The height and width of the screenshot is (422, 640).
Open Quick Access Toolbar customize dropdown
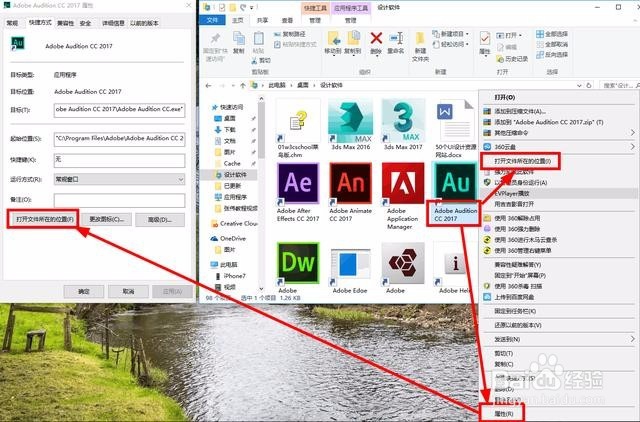(252, 7)
